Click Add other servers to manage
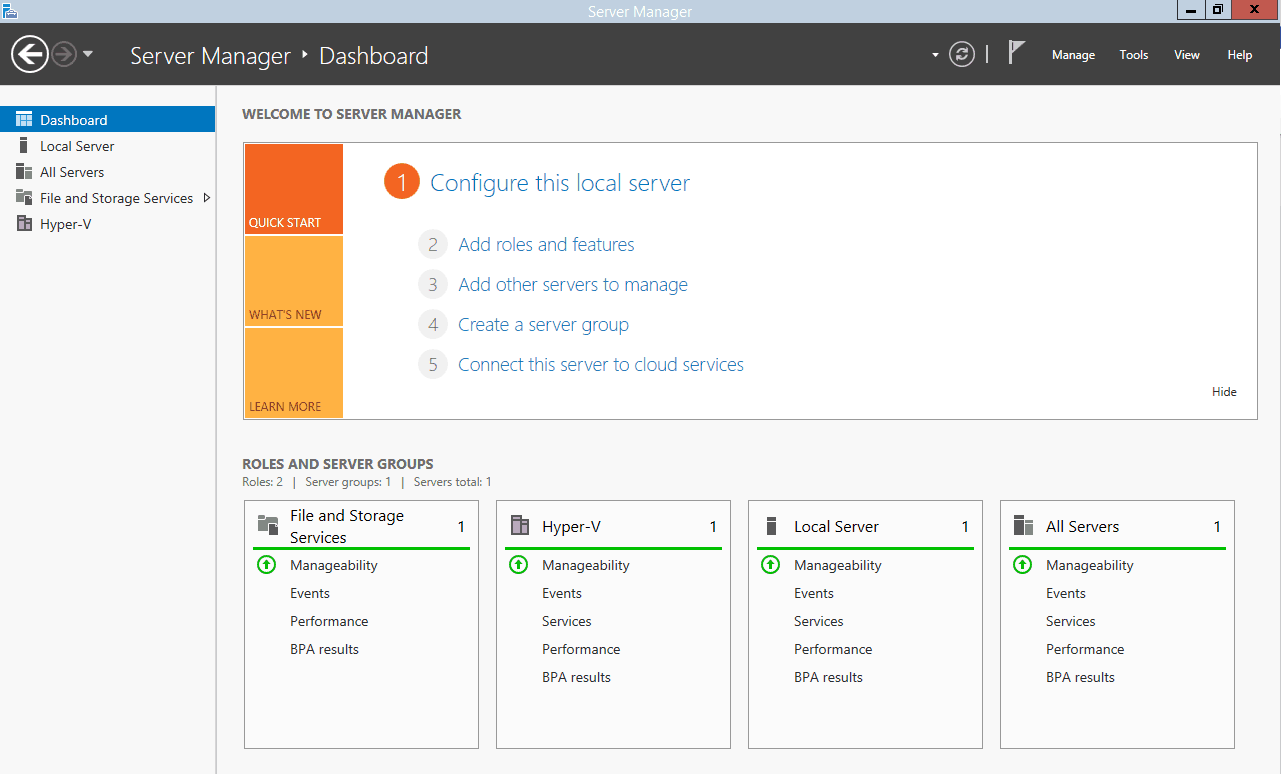The height and width of the screenshot is (774, 1281). 573,284
